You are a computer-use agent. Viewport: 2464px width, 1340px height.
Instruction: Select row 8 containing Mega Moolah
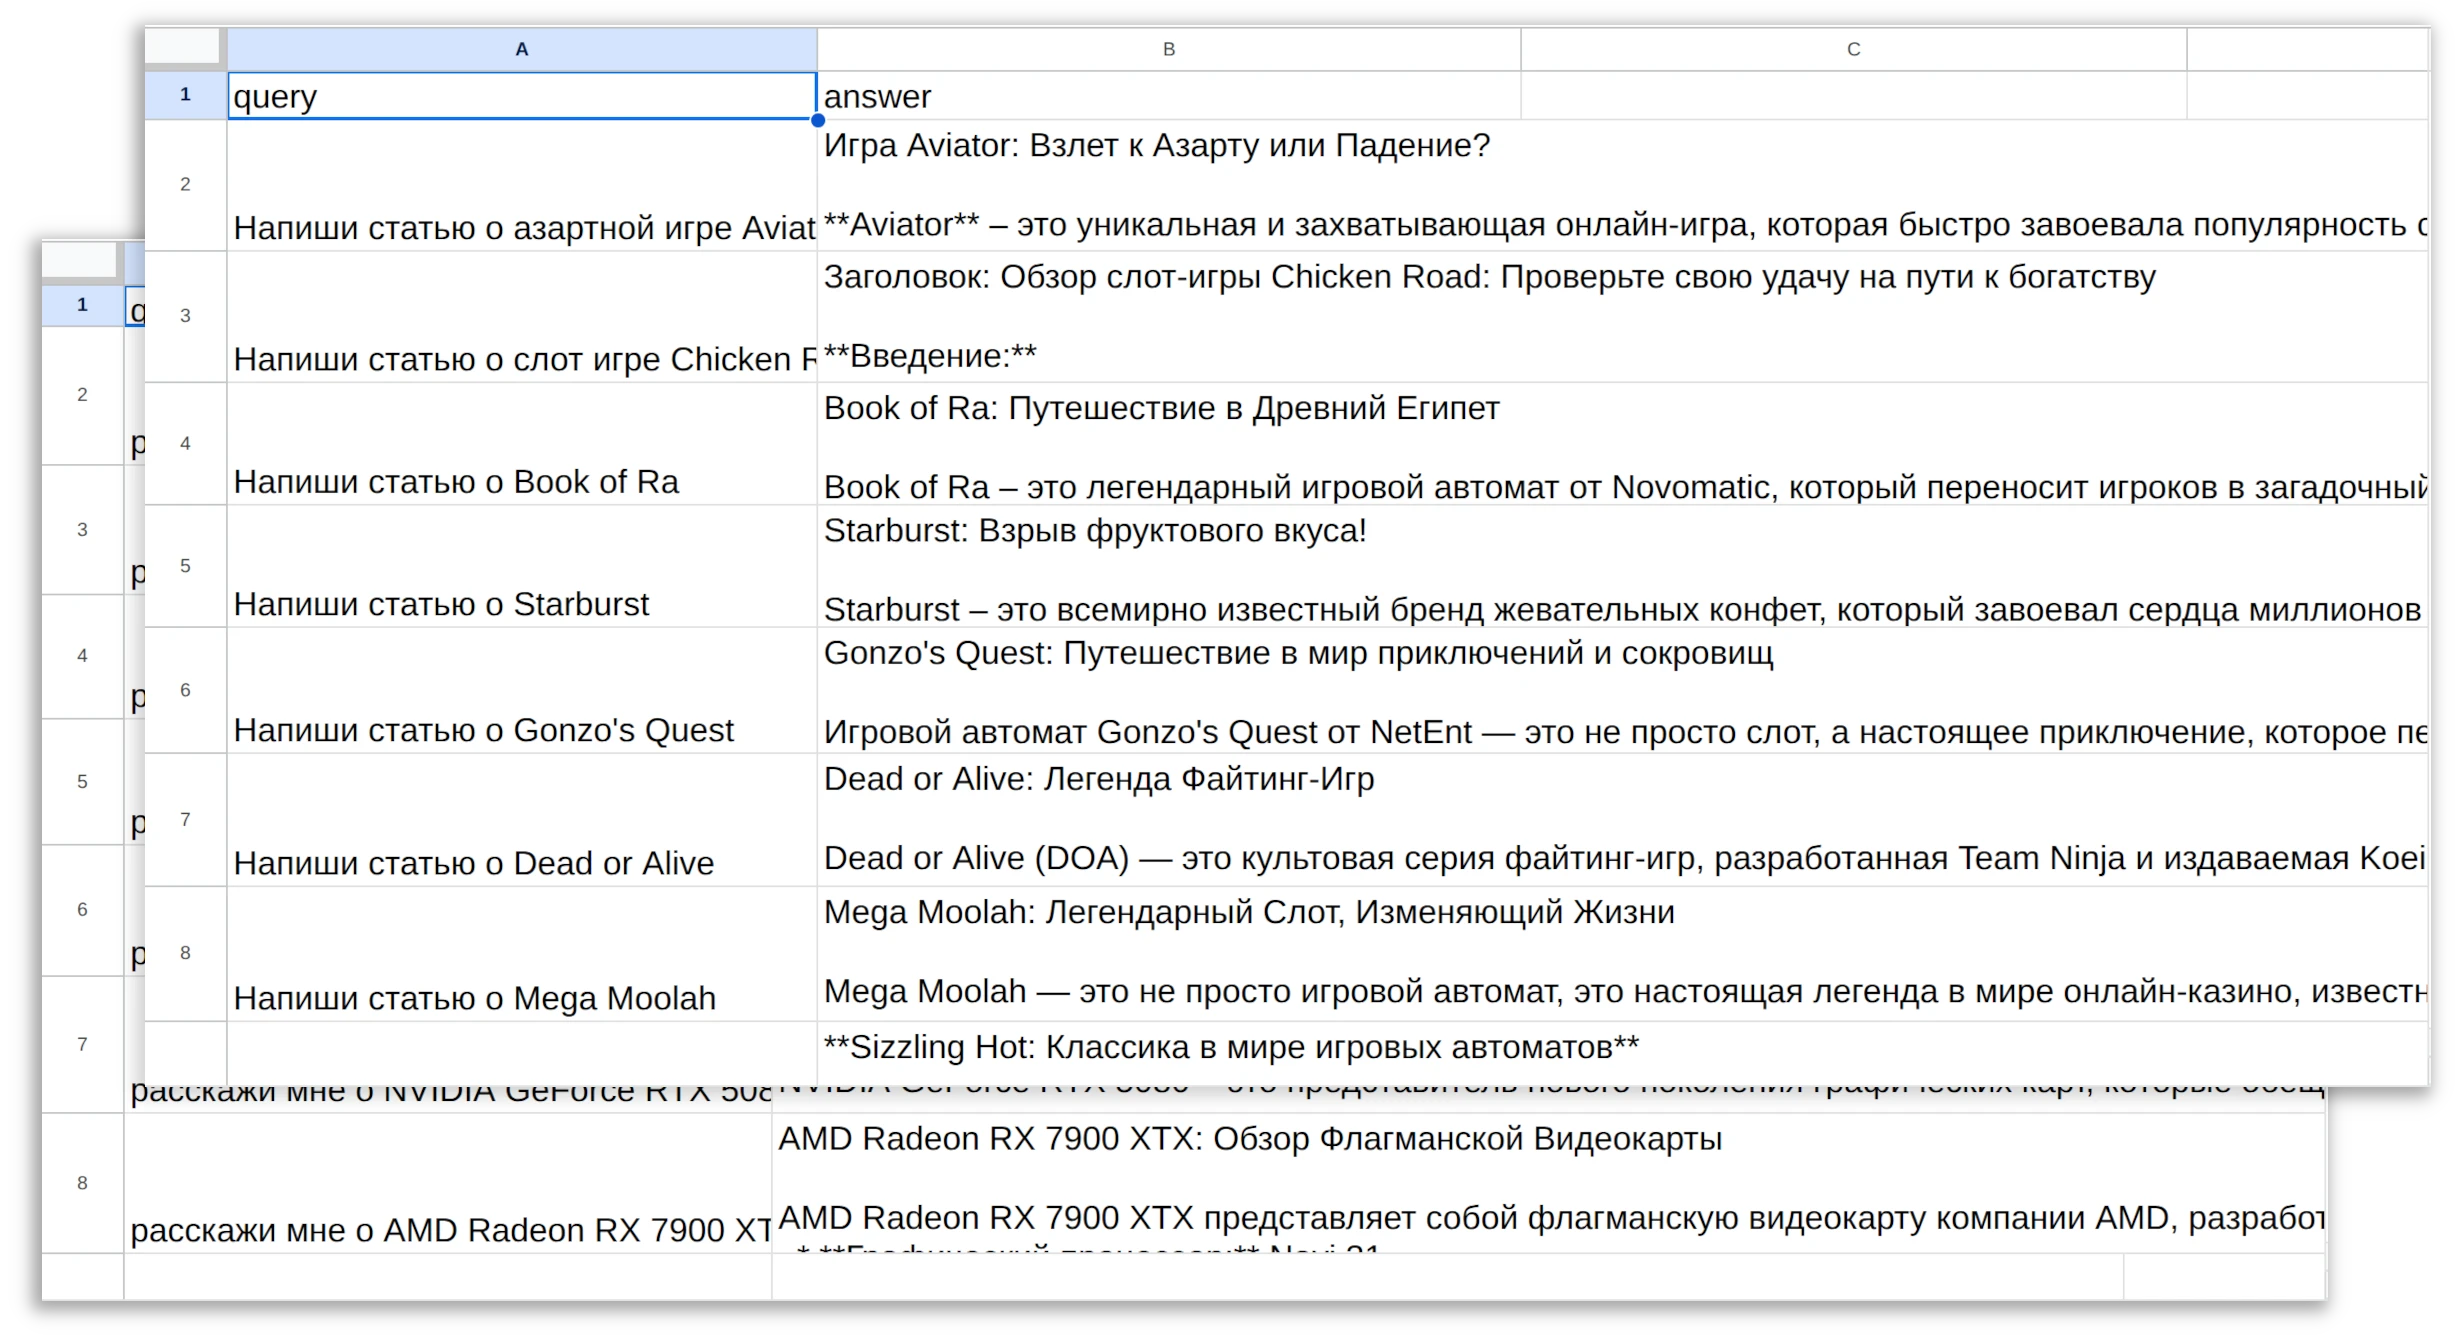click(186, 953)
